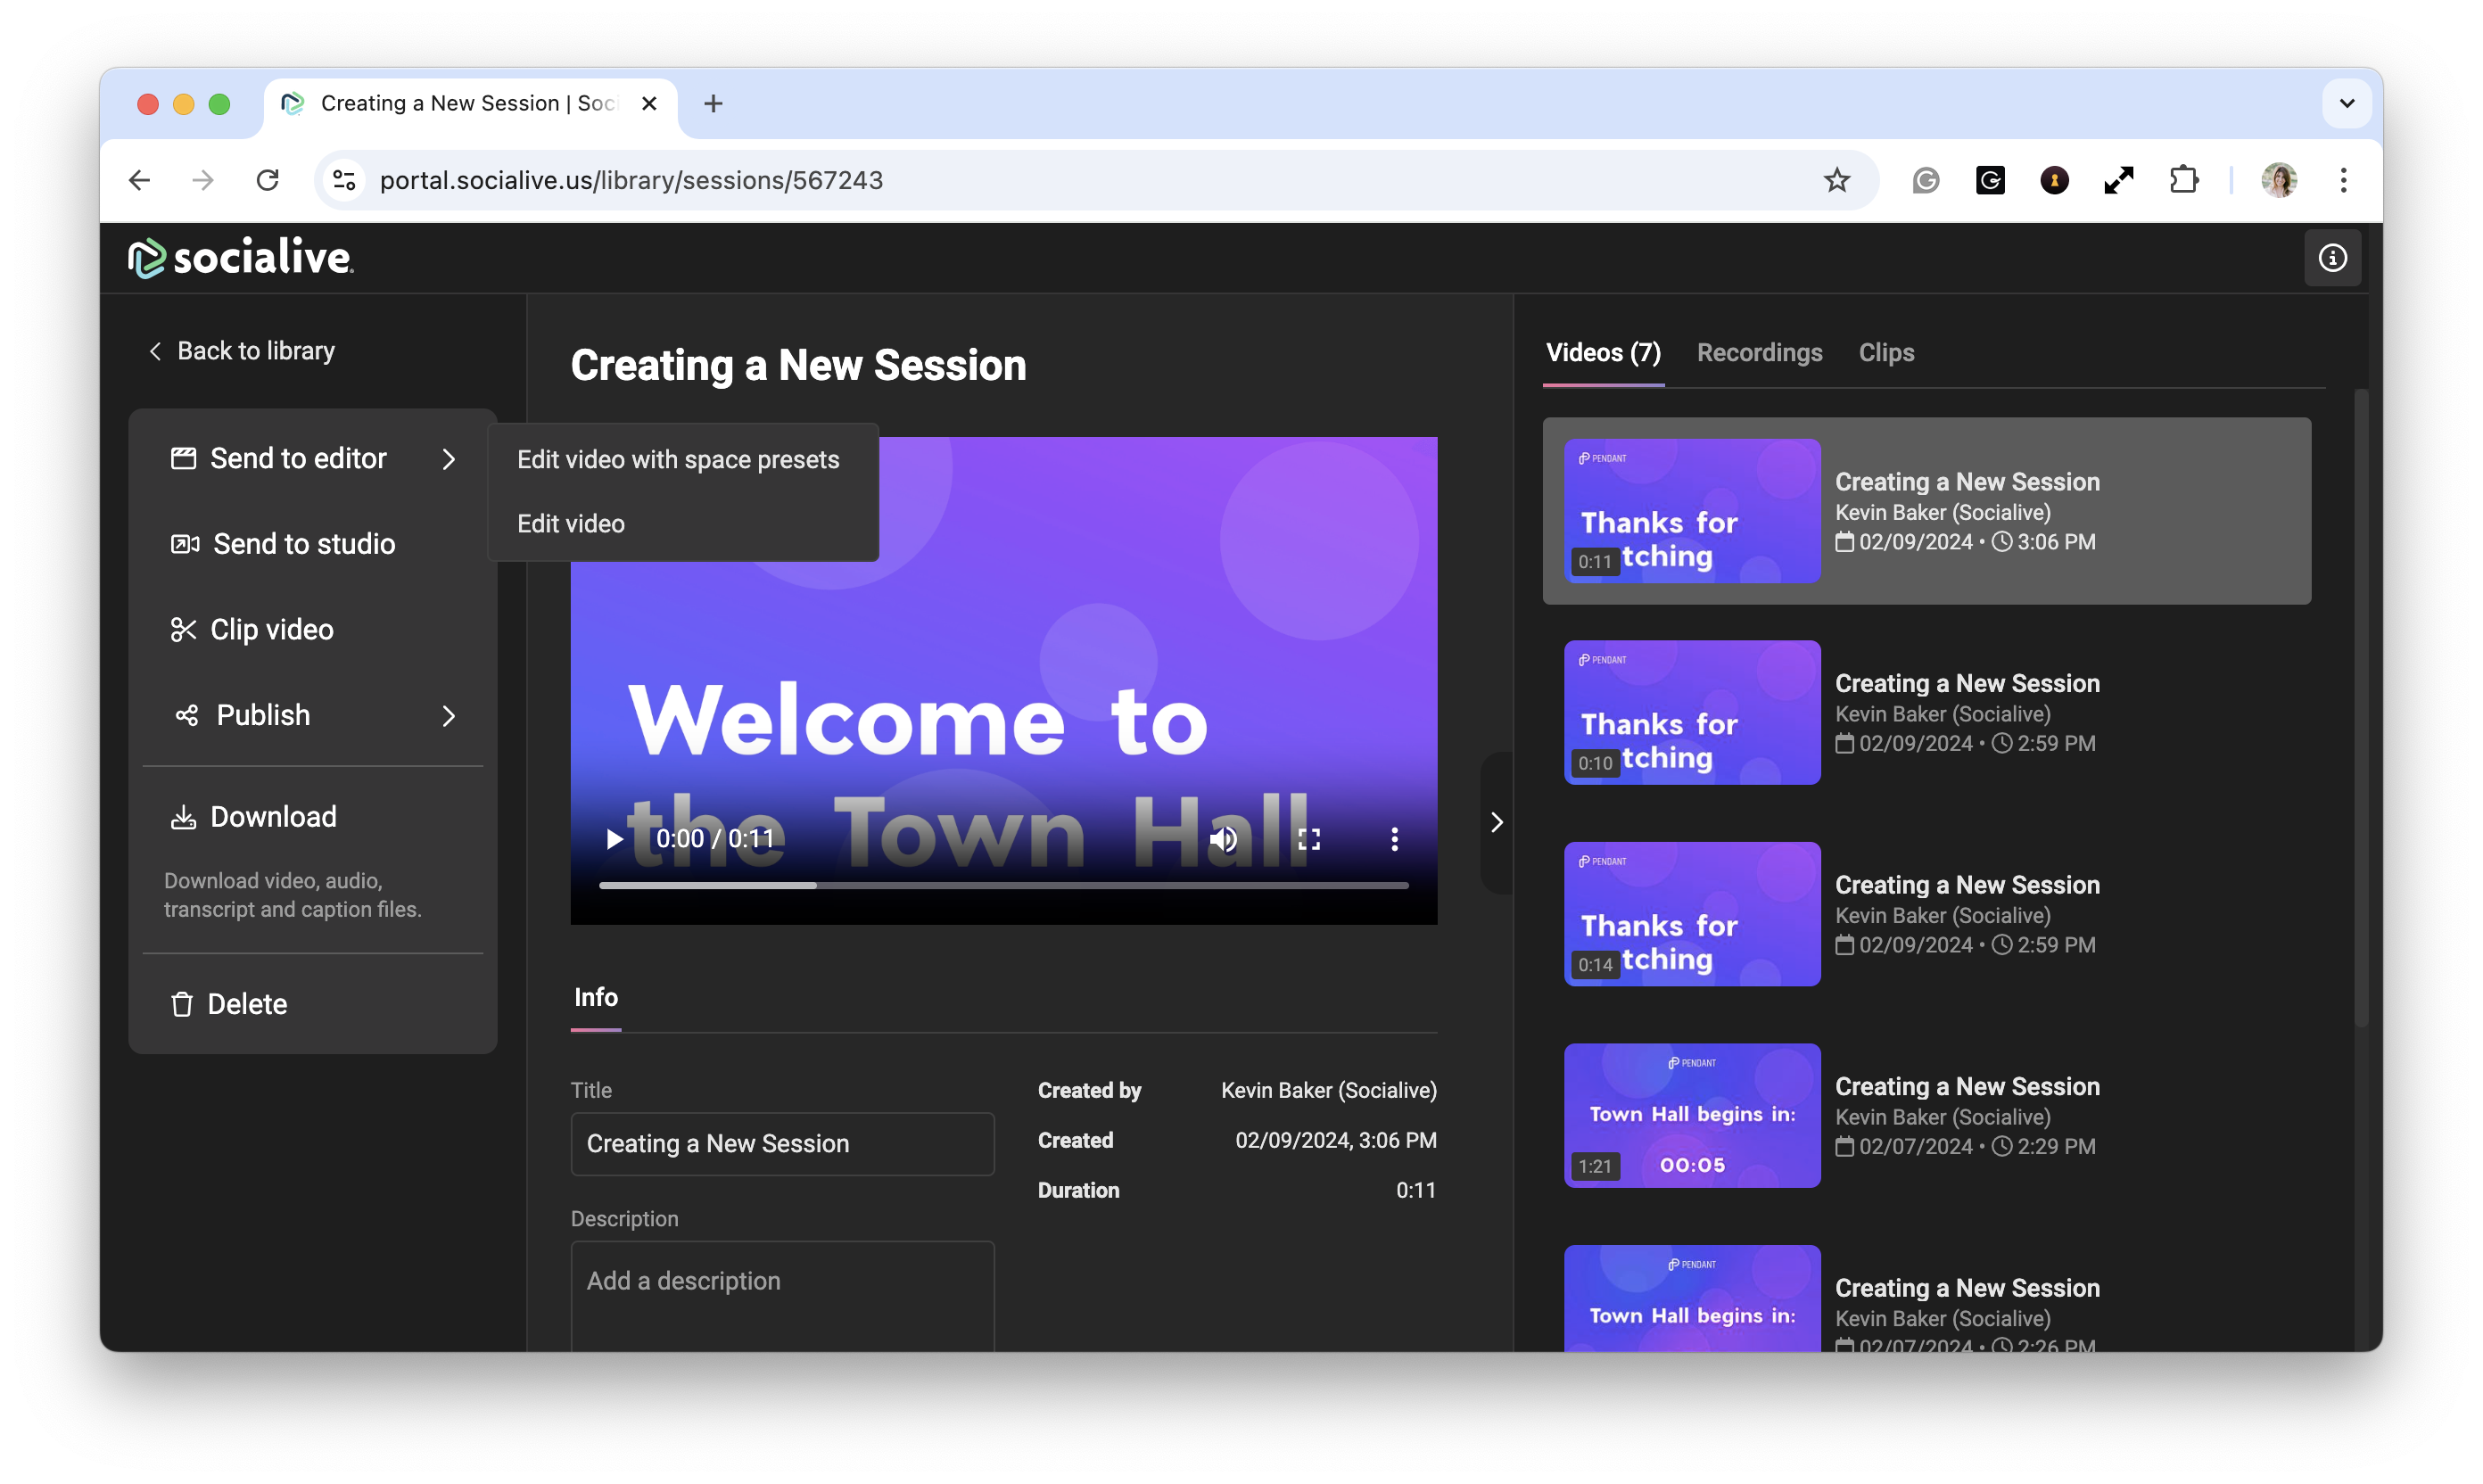
Task: Open the Clips tab
Action: point(1886,353)
